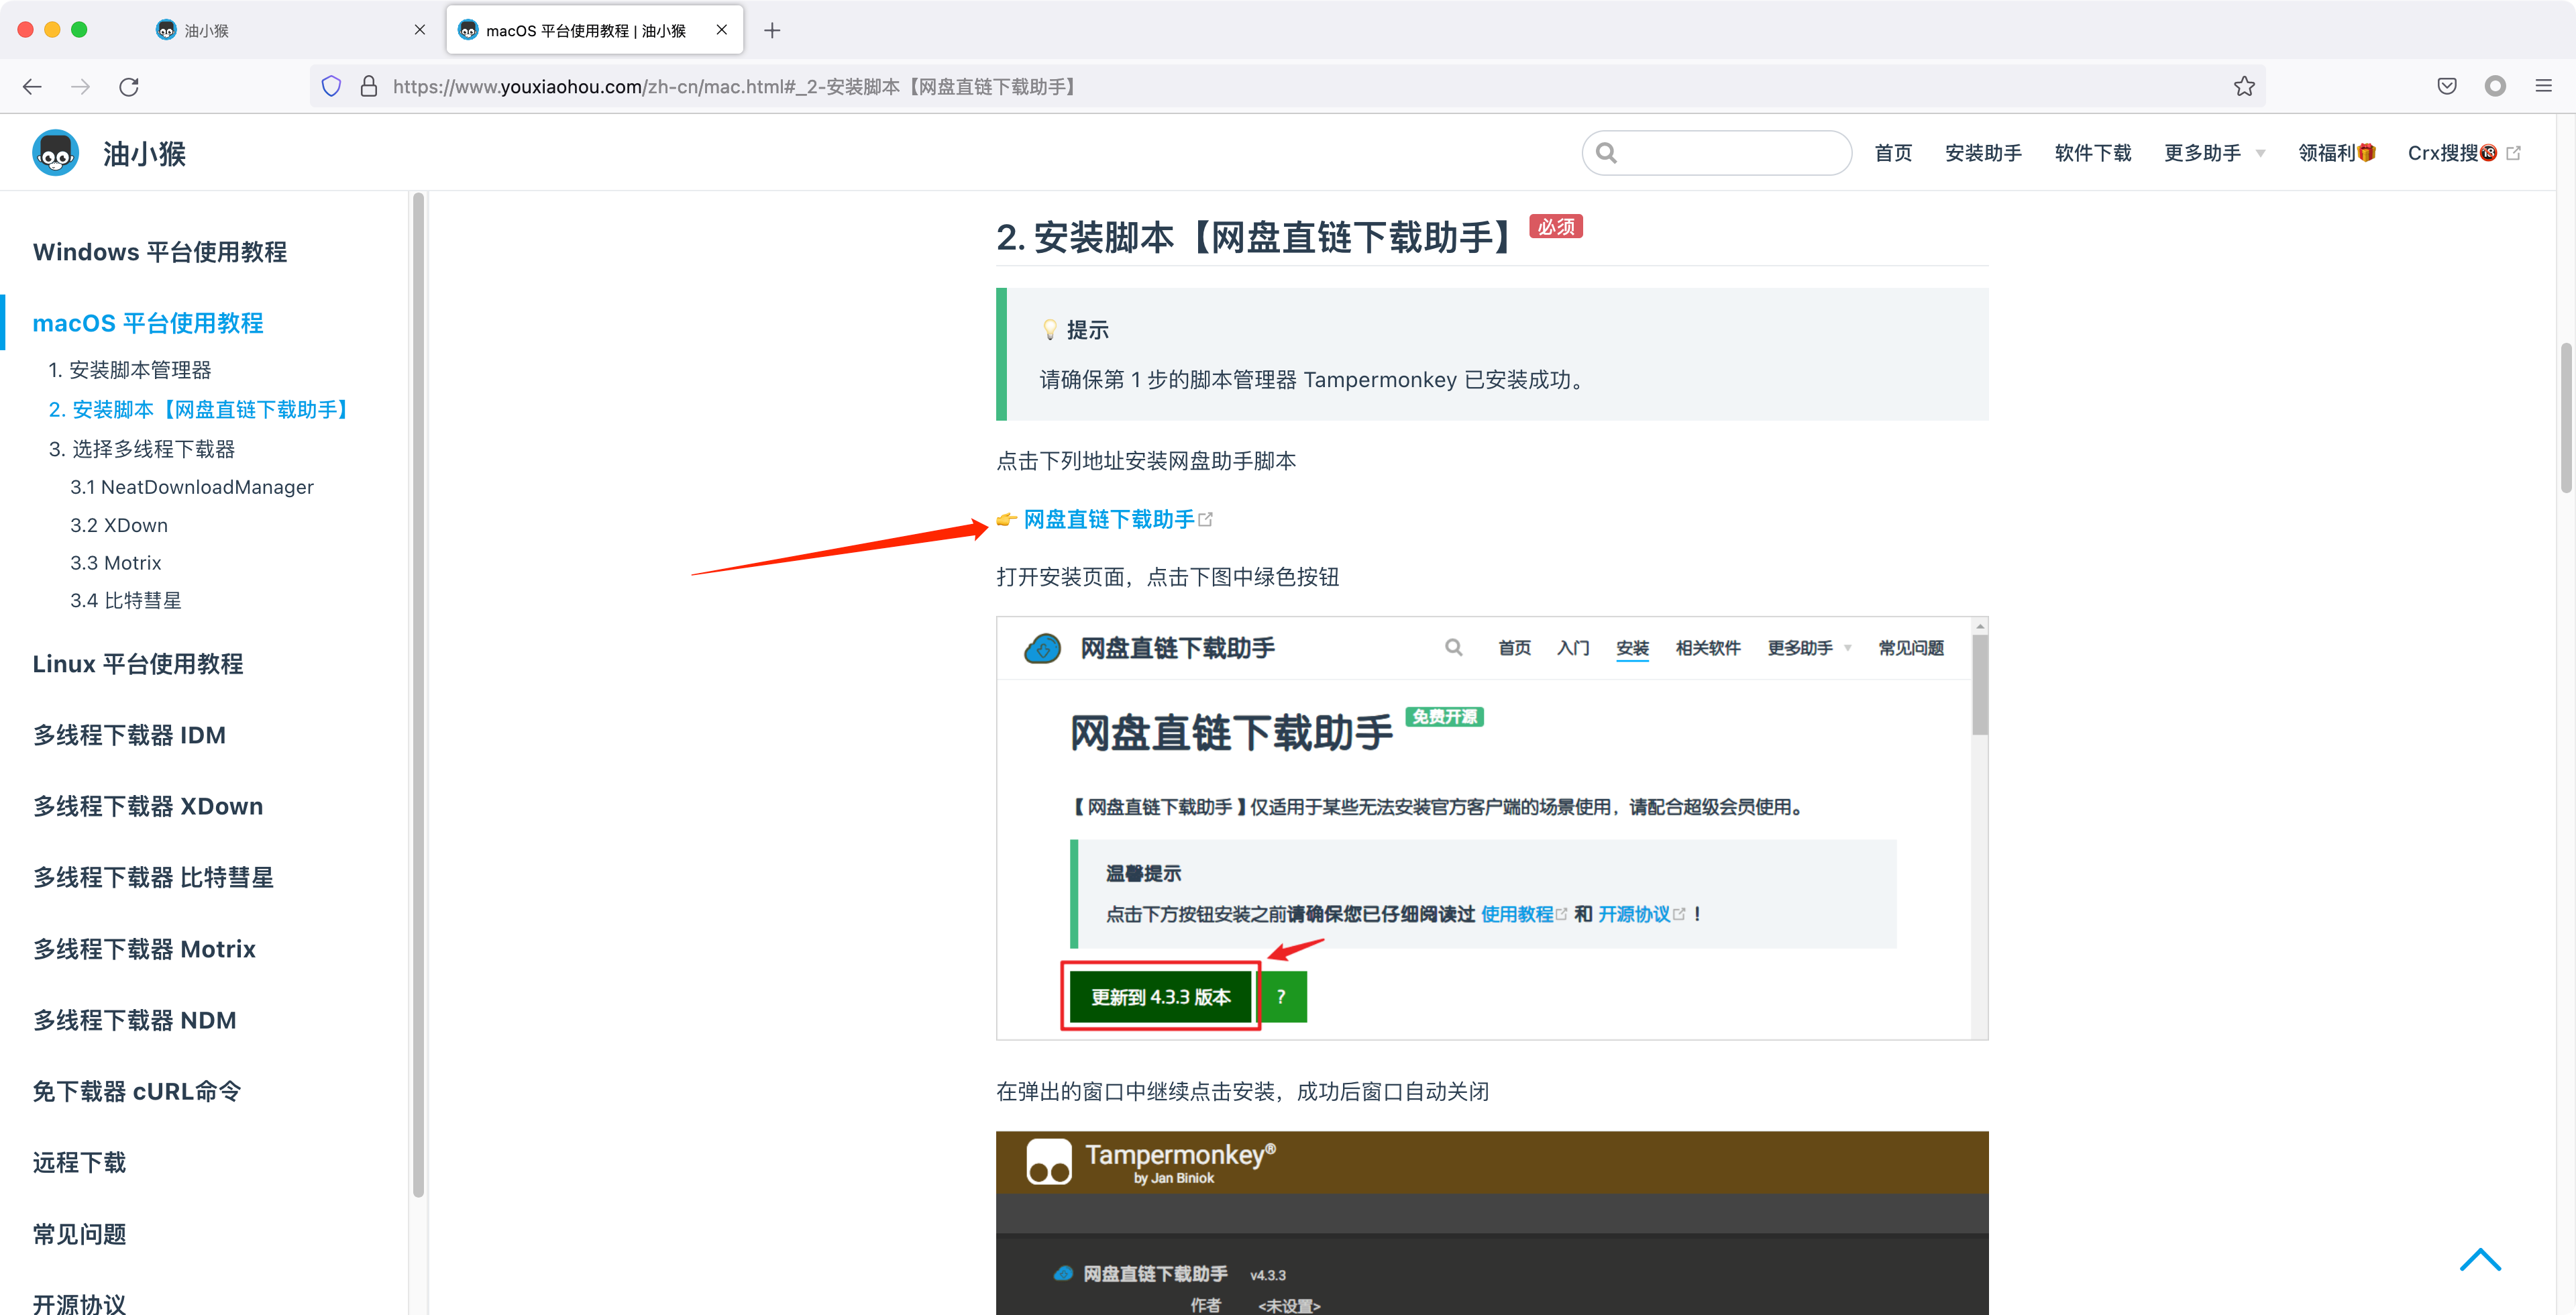2576x1315 pixels.
Task: Click the 提示 tip box title
Action: coord(1087,330)
